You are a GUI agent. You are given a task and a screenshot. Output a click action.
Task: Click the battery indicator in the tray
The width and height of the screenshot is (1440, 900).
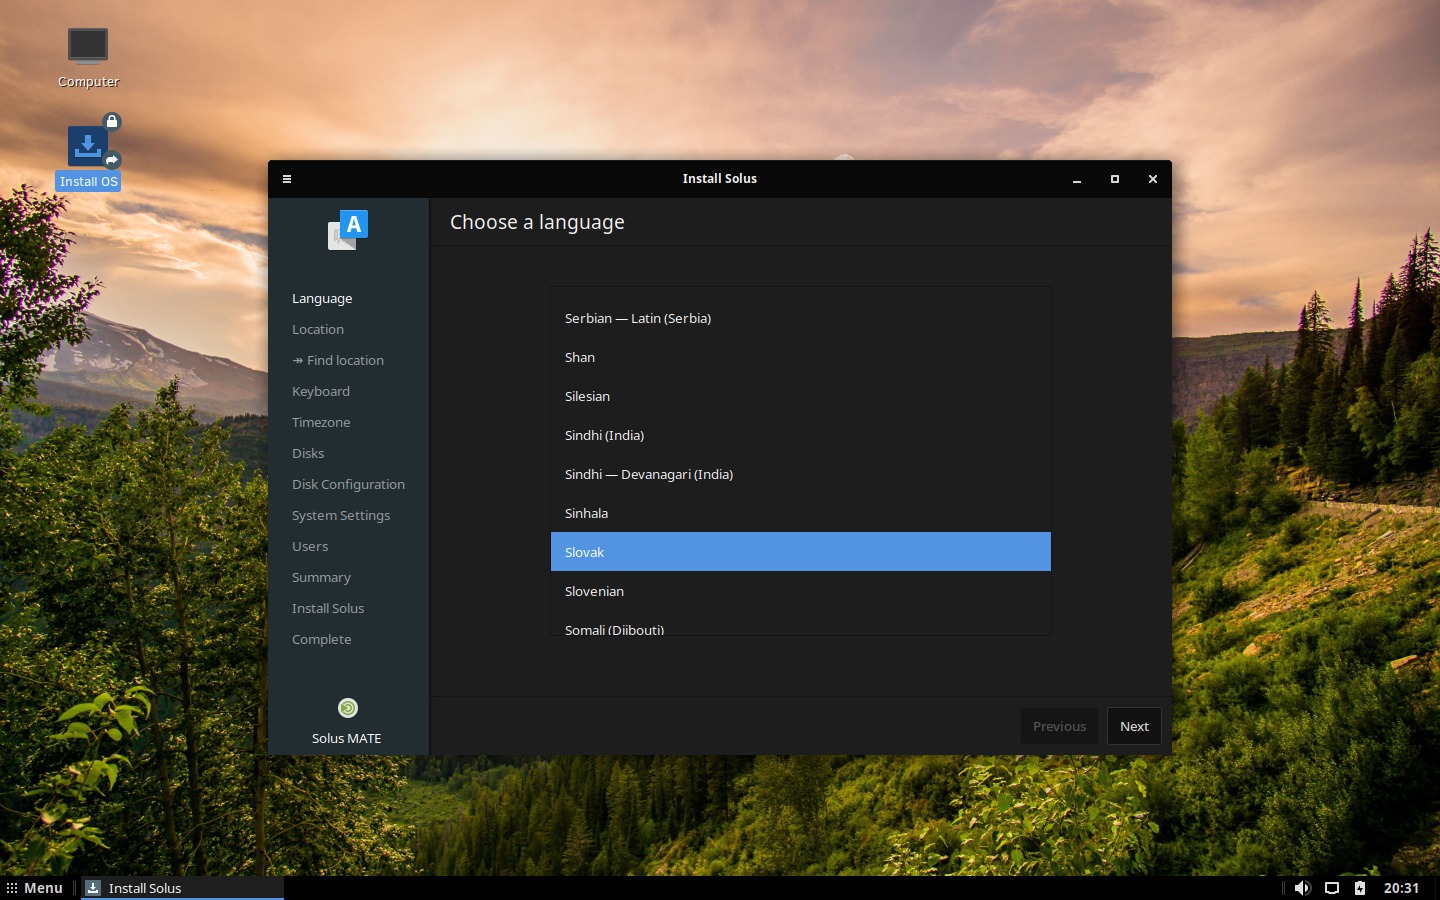click(x=1360, y=888)
